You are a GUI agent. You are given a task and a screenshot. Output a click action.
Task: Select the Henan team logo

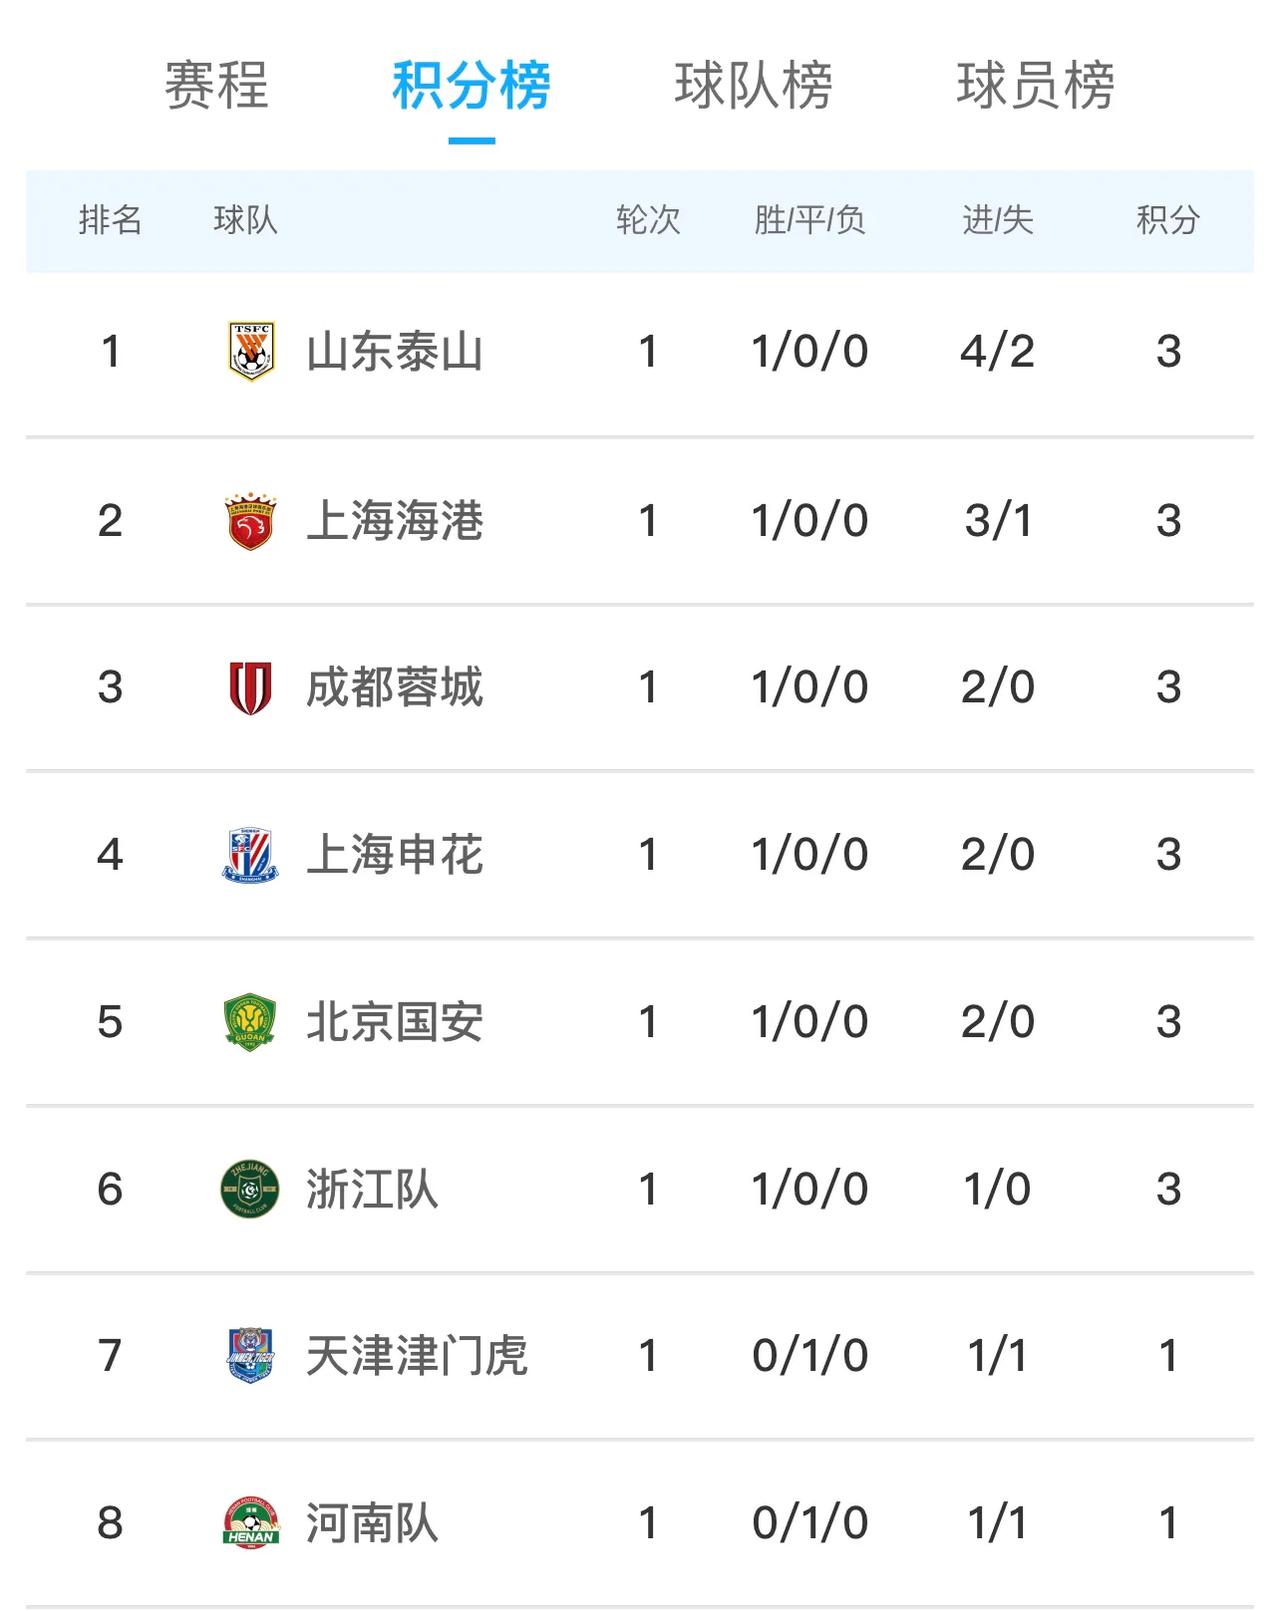[x=251, y=1523]
